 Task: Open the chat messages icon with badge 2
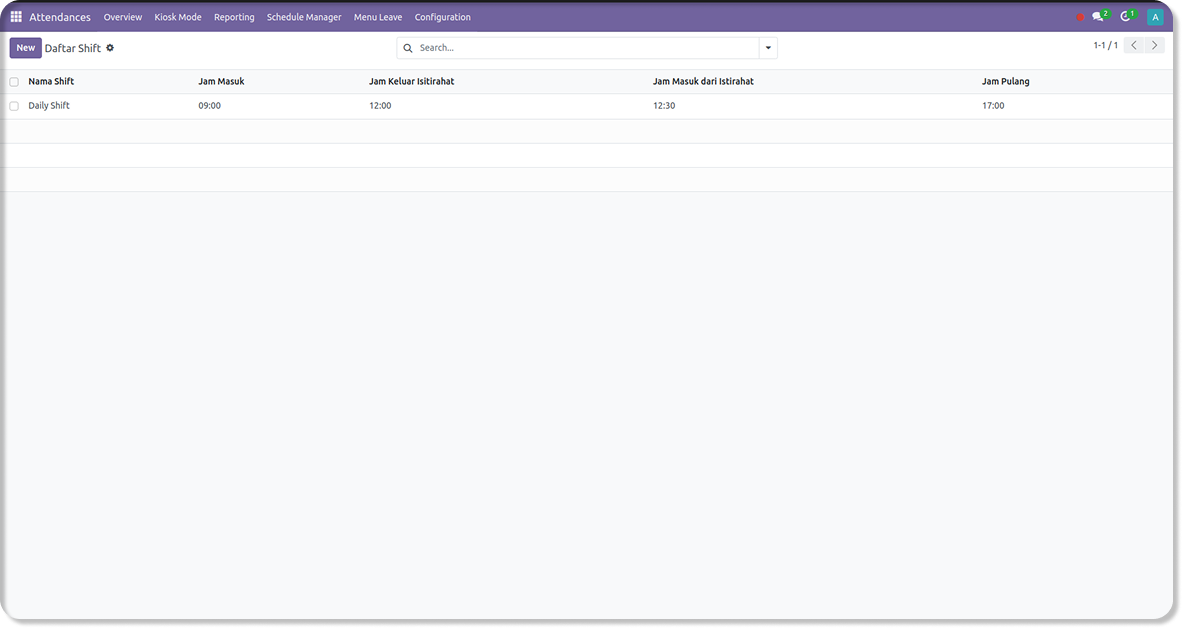(x=1098, y=17)
